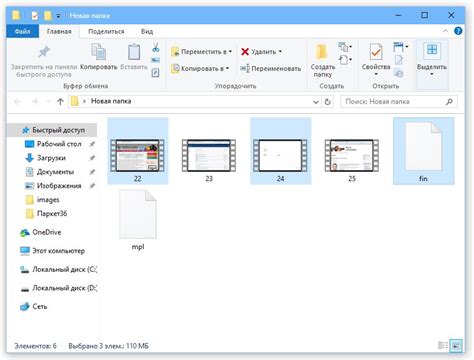Click the Копировать copy icon
The width and height of the screenshot is (474, 360).
click(98, 52)
